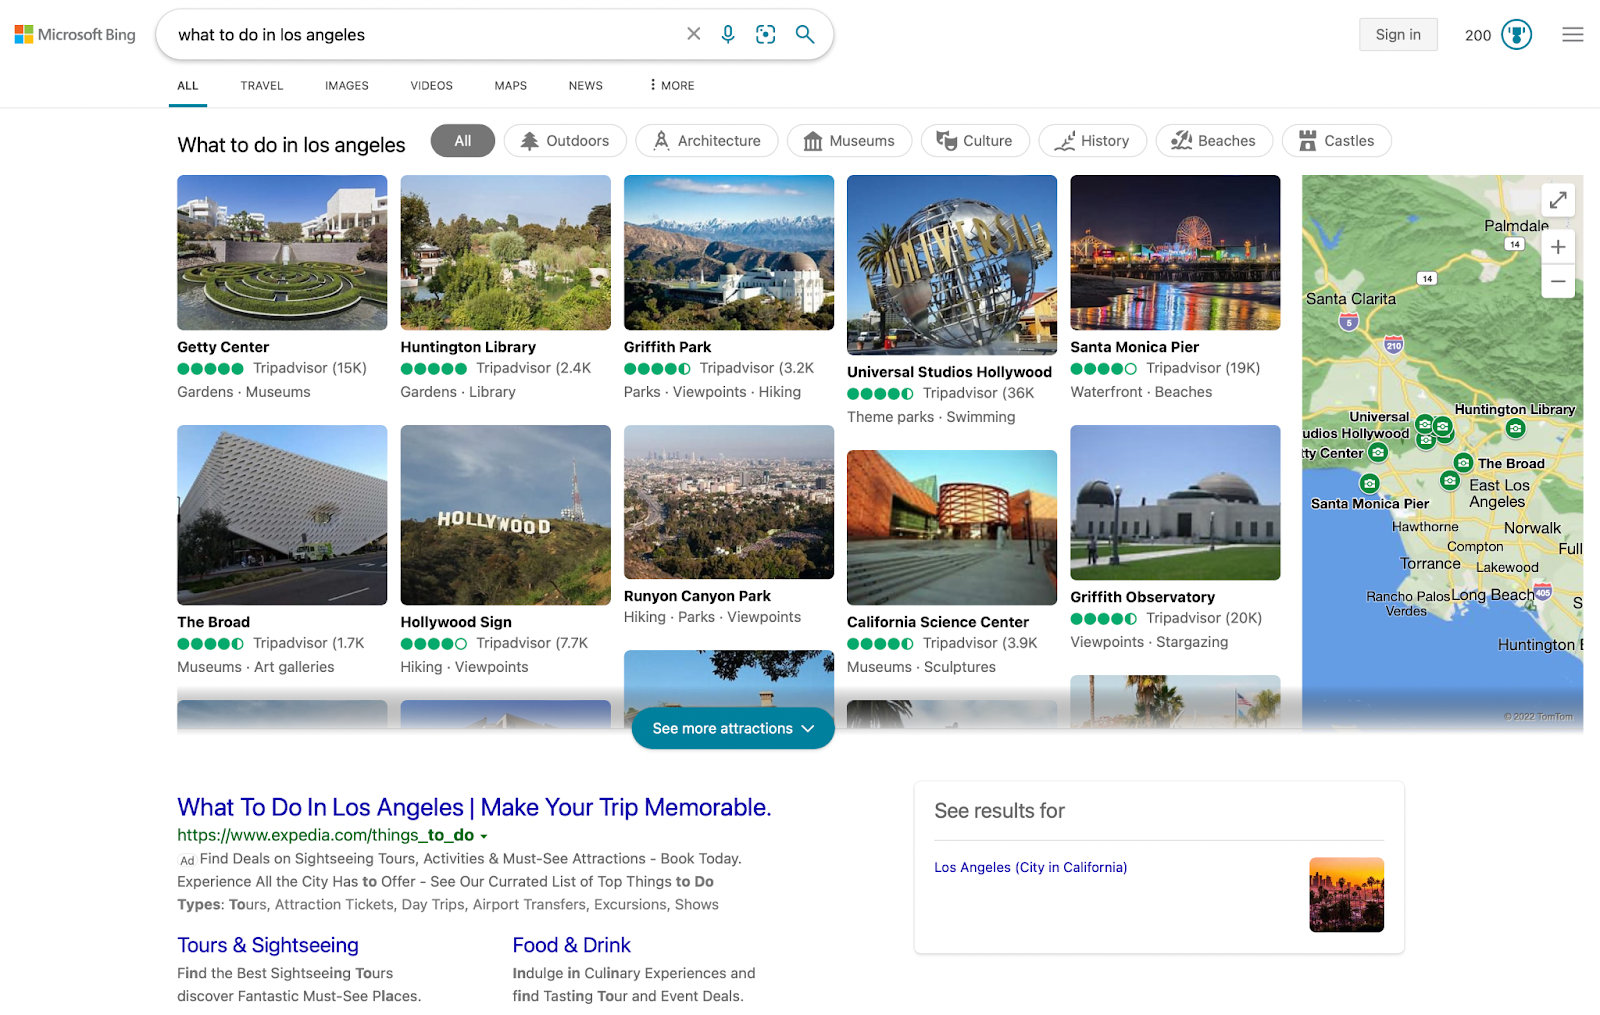The width and height of the screenshot is (1600, 1015).
Task: Click the Sign in button
Action: 1398,34
